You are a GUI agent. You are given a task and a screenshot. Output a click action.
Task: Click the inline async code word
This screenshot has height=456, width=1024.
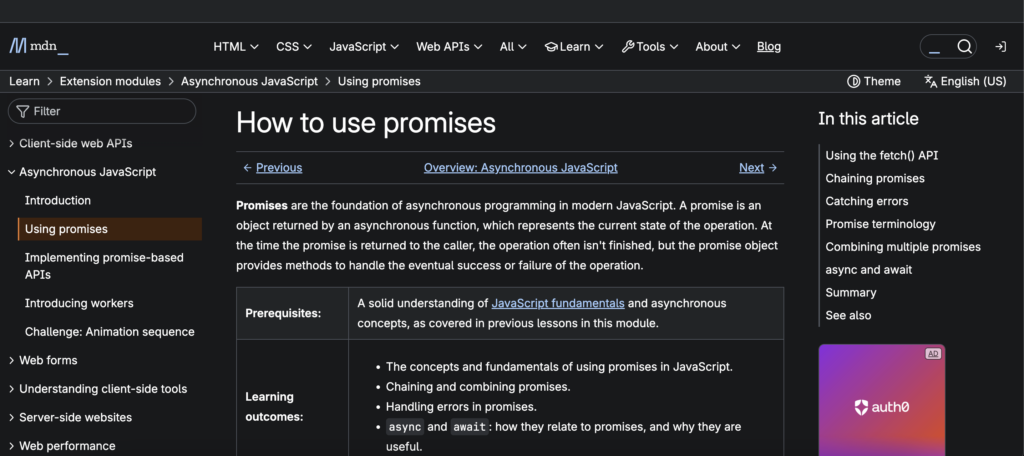pos(405,427)
